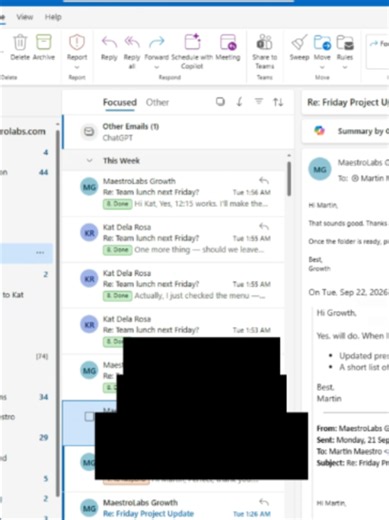Viewport: 389px width, 520px height.
Task: Open Schedule with Copilot
Action: pyautogui.click(x=192, y=42)
